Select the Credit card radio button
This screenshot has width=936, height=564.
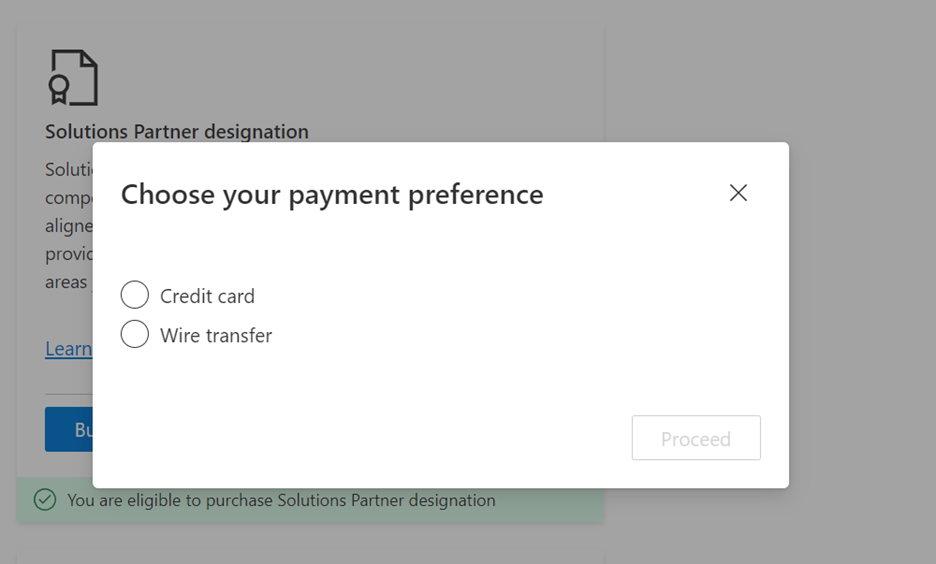pos(135,295)
